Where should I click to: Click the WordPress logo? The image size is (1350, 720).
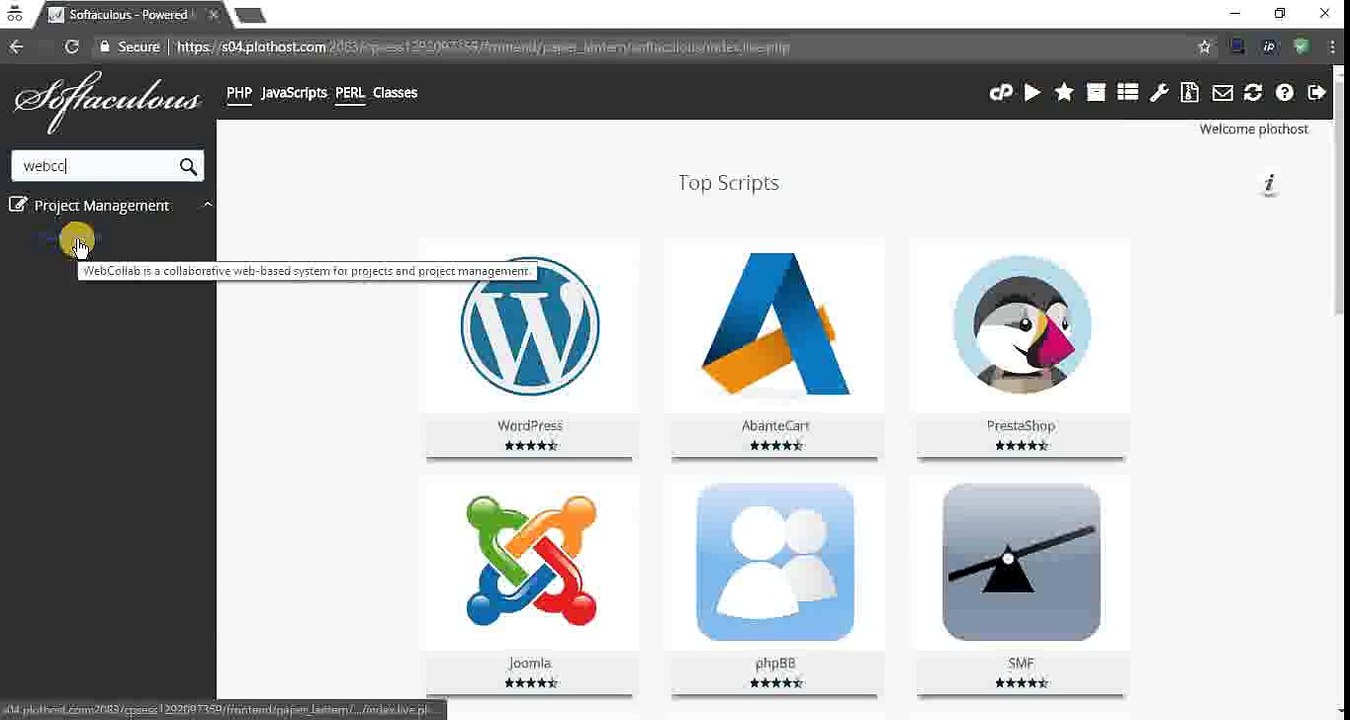[x=530, y=326]
